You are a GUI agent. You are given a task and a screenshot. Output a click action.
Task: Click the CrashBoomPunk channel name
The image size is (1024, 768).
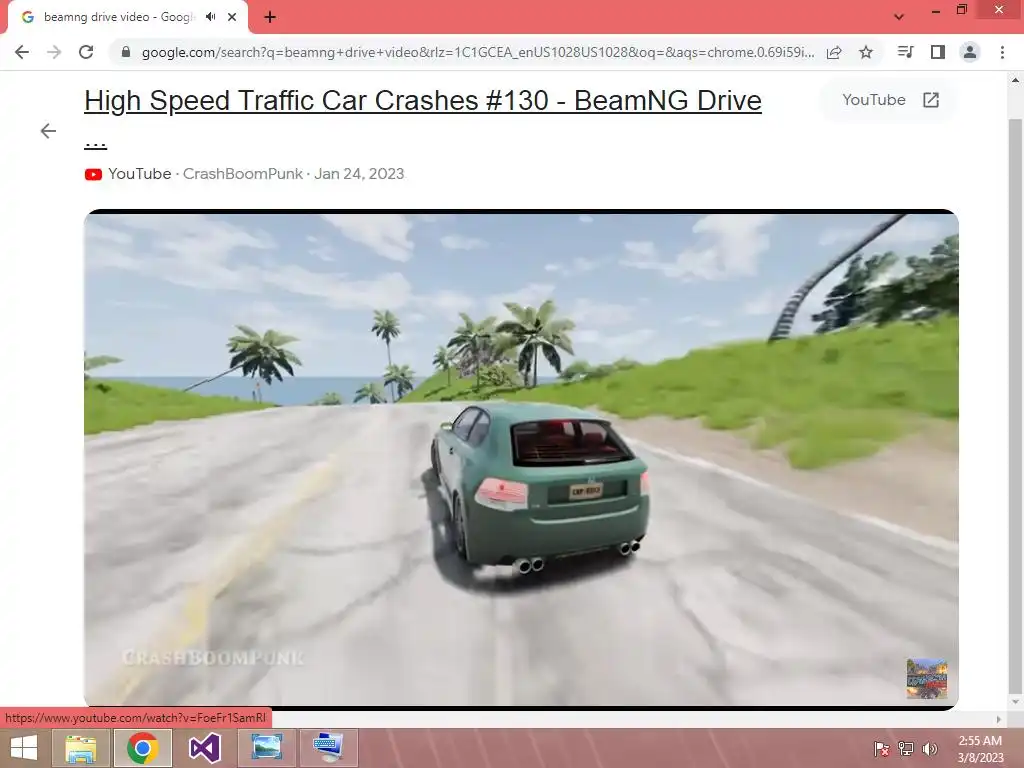pyautogui.click(x=243, y=174)
